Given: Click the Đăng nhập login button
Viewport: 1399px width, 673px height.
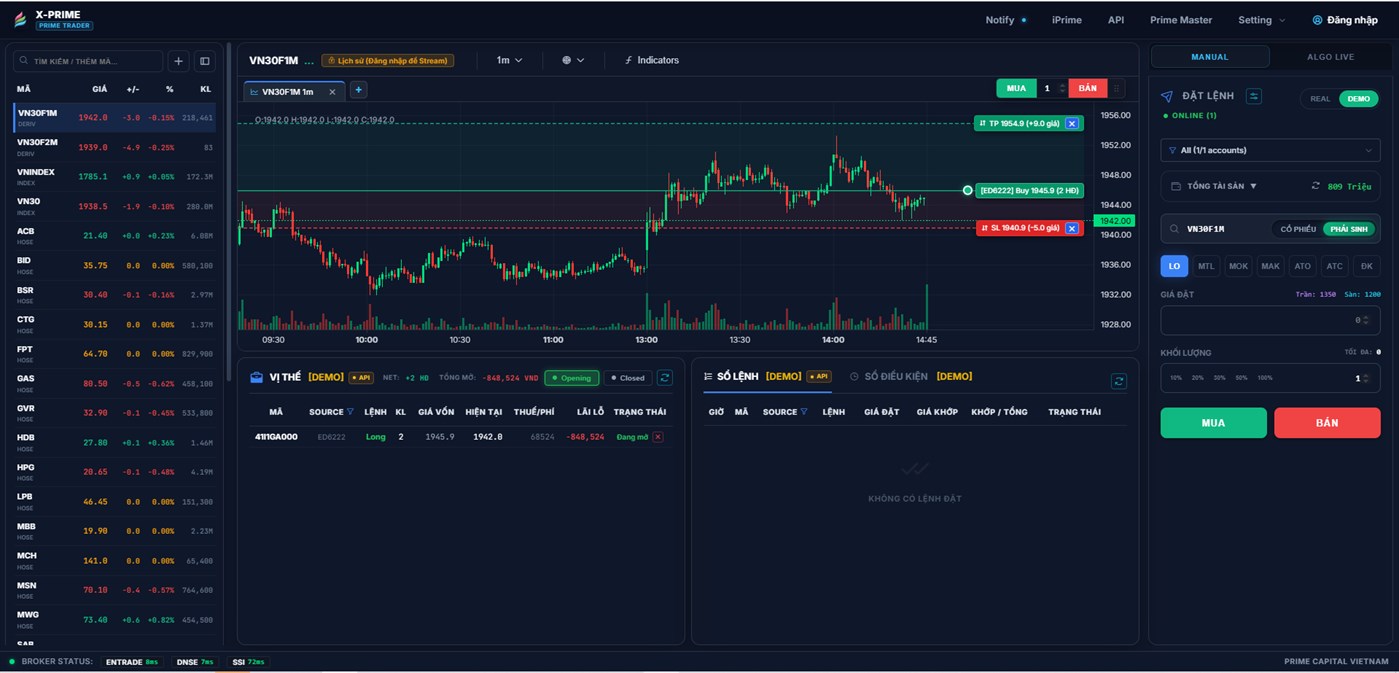Looking at the screenshot, I should pos(1345,20).
